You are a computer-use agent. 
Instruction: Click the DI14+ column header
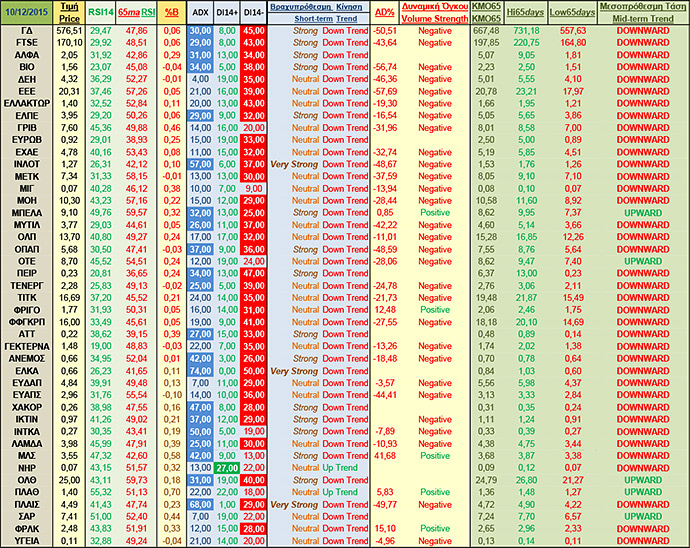click(226, 13)
